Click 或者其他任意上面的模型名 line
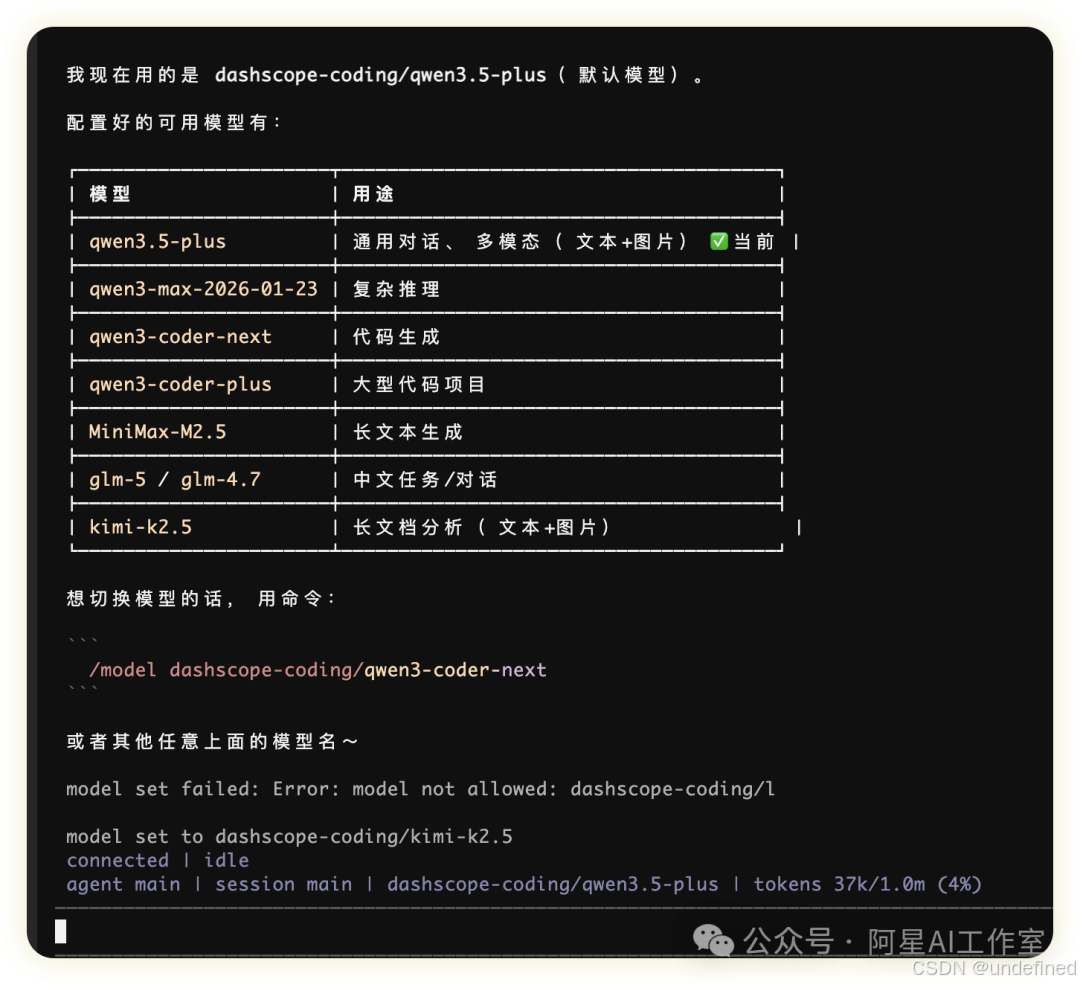Screen dimensions: 1080x985 pyautogui.click(x=212, y=741)
